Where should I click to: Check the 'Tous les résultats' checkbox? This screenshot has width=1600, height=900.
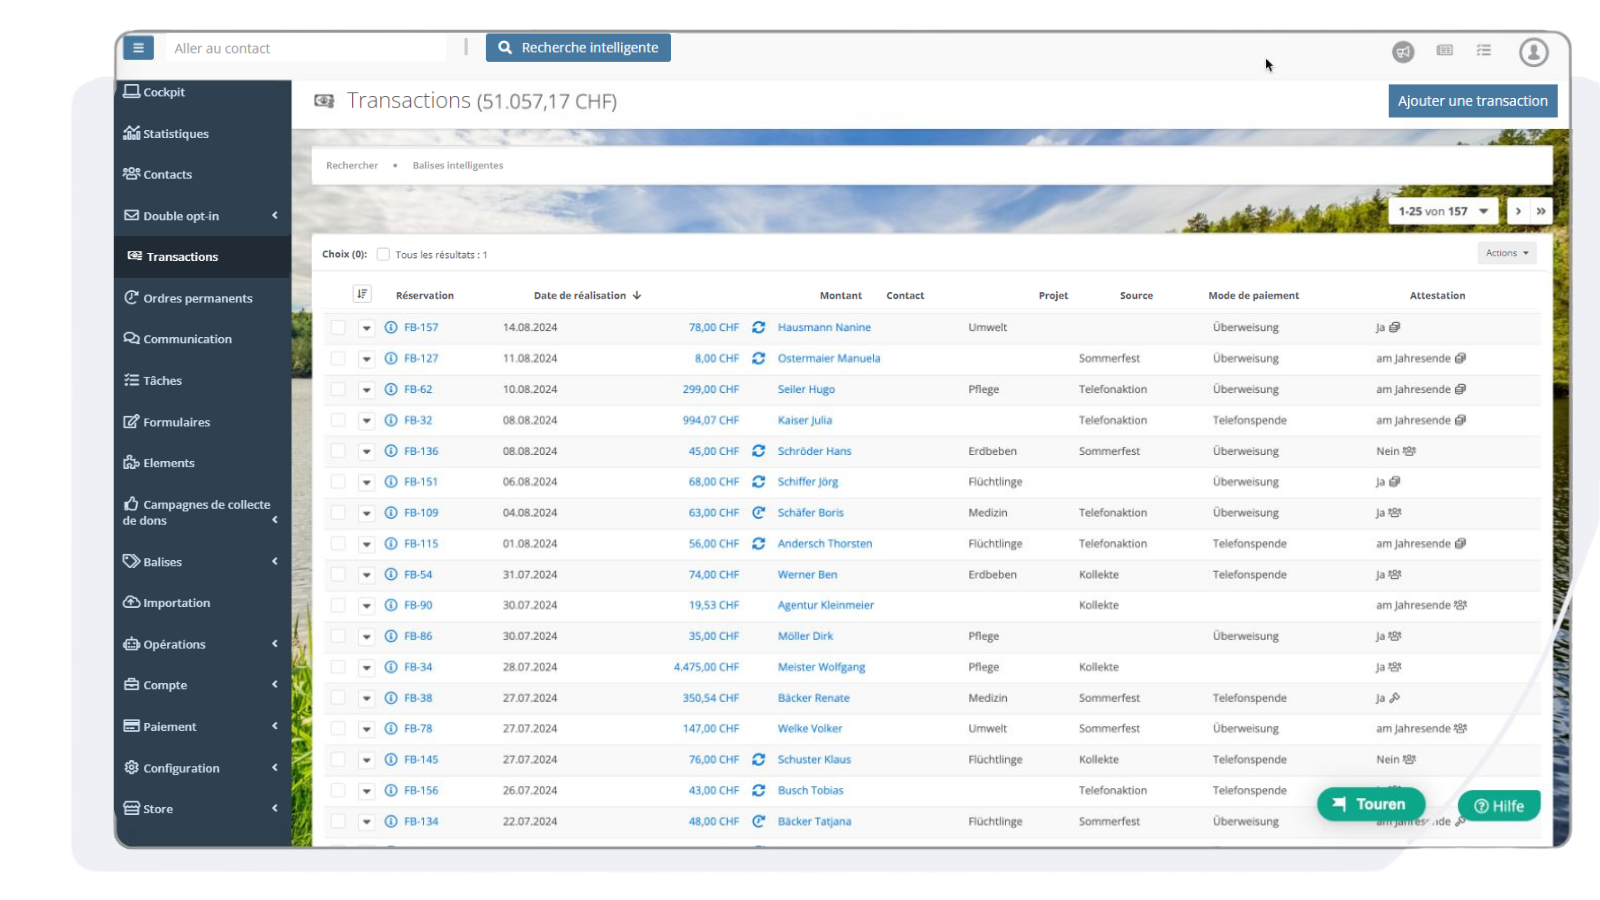(383, 254)
